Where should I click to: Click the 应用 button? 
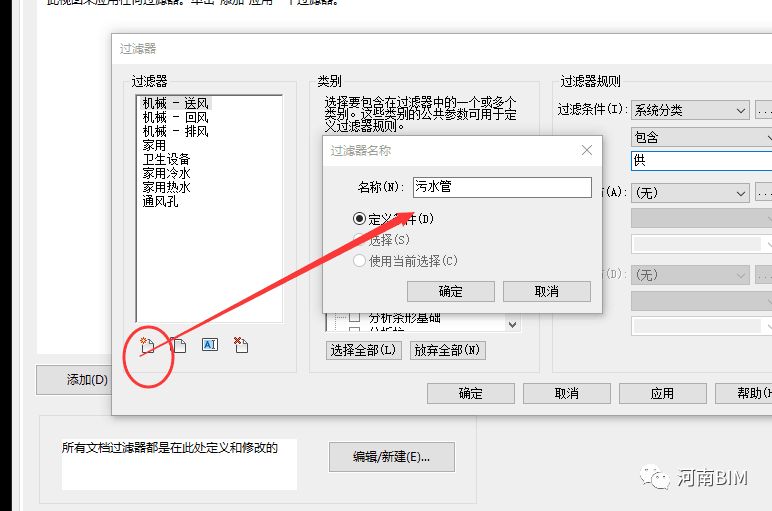click(x=663, y=393)
